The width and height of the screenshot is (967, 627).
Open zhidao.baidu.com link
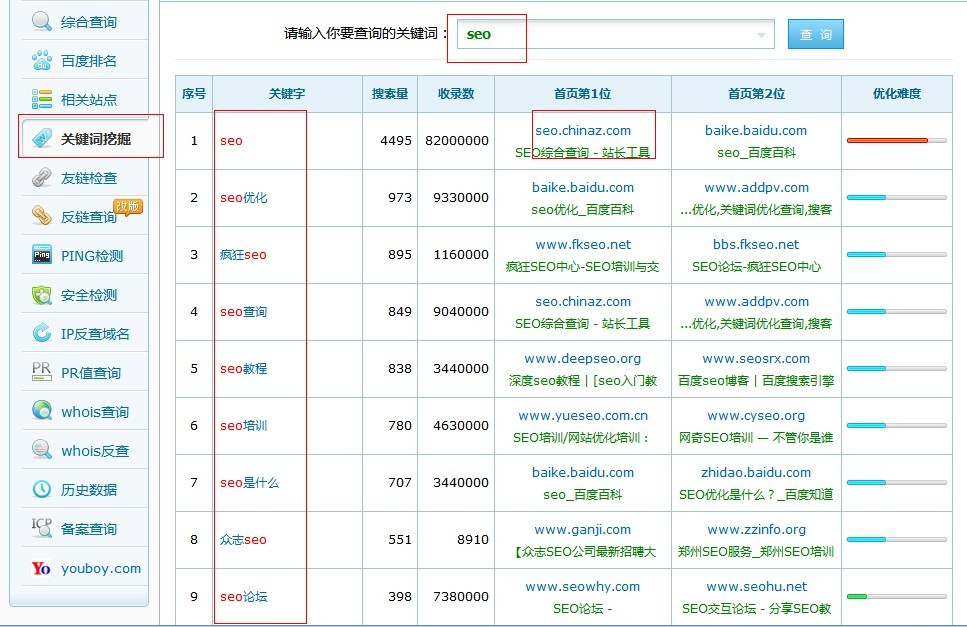(756, 472)
